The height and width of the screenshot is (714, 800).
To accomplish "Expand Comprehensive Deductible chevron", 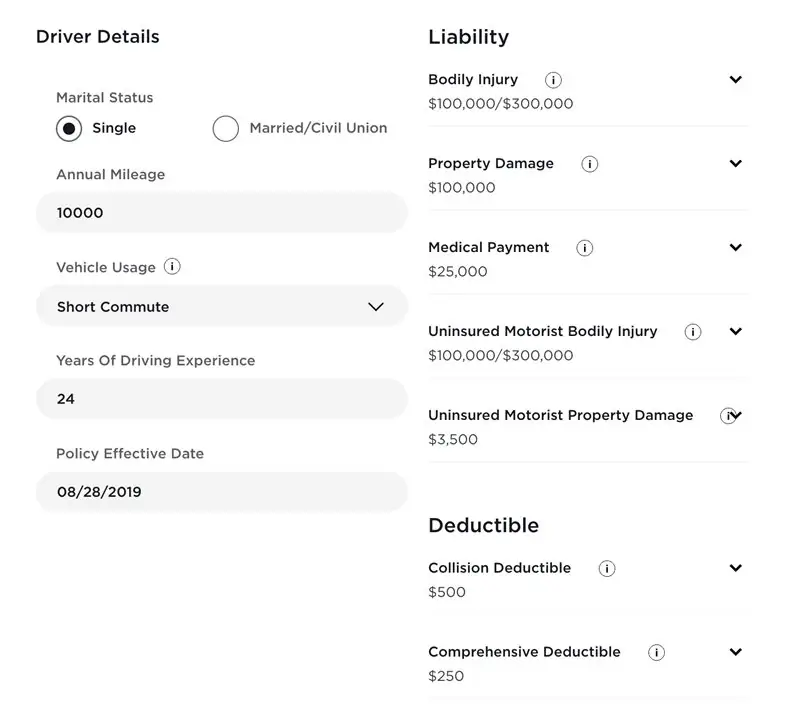I will point(736,652).
